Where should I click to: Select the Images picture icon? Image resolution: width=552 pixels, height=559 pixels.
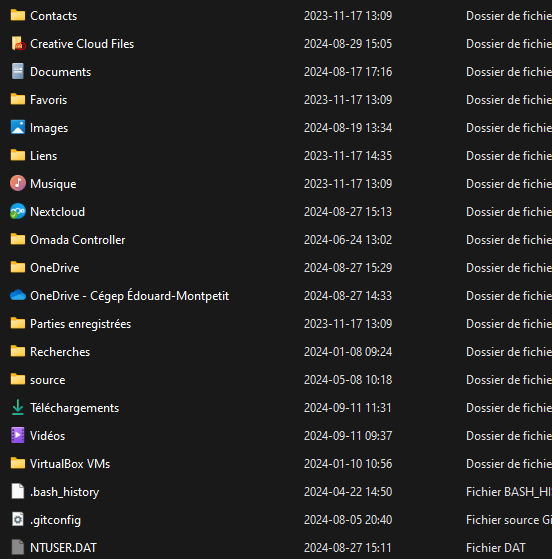[x=18, y=127]
